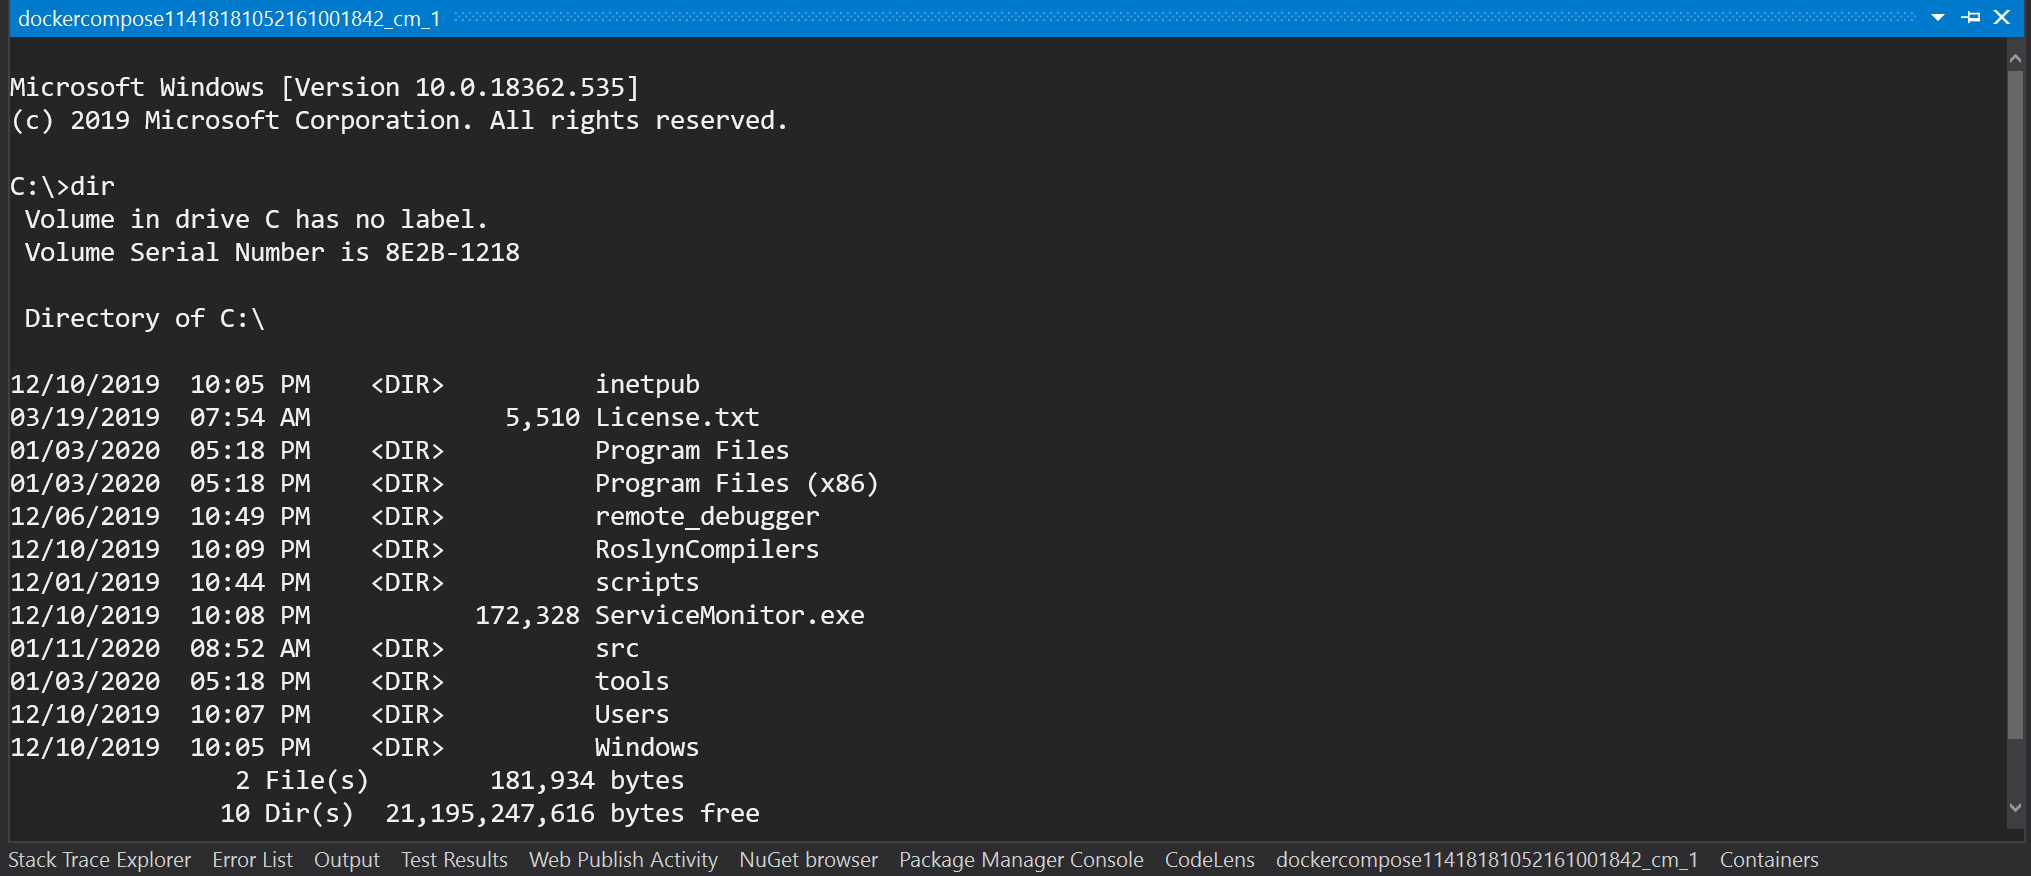Switch to the CodeLens tab
The height and width of the screenshot is (876, 2031).
click(x=1209, y=860)
